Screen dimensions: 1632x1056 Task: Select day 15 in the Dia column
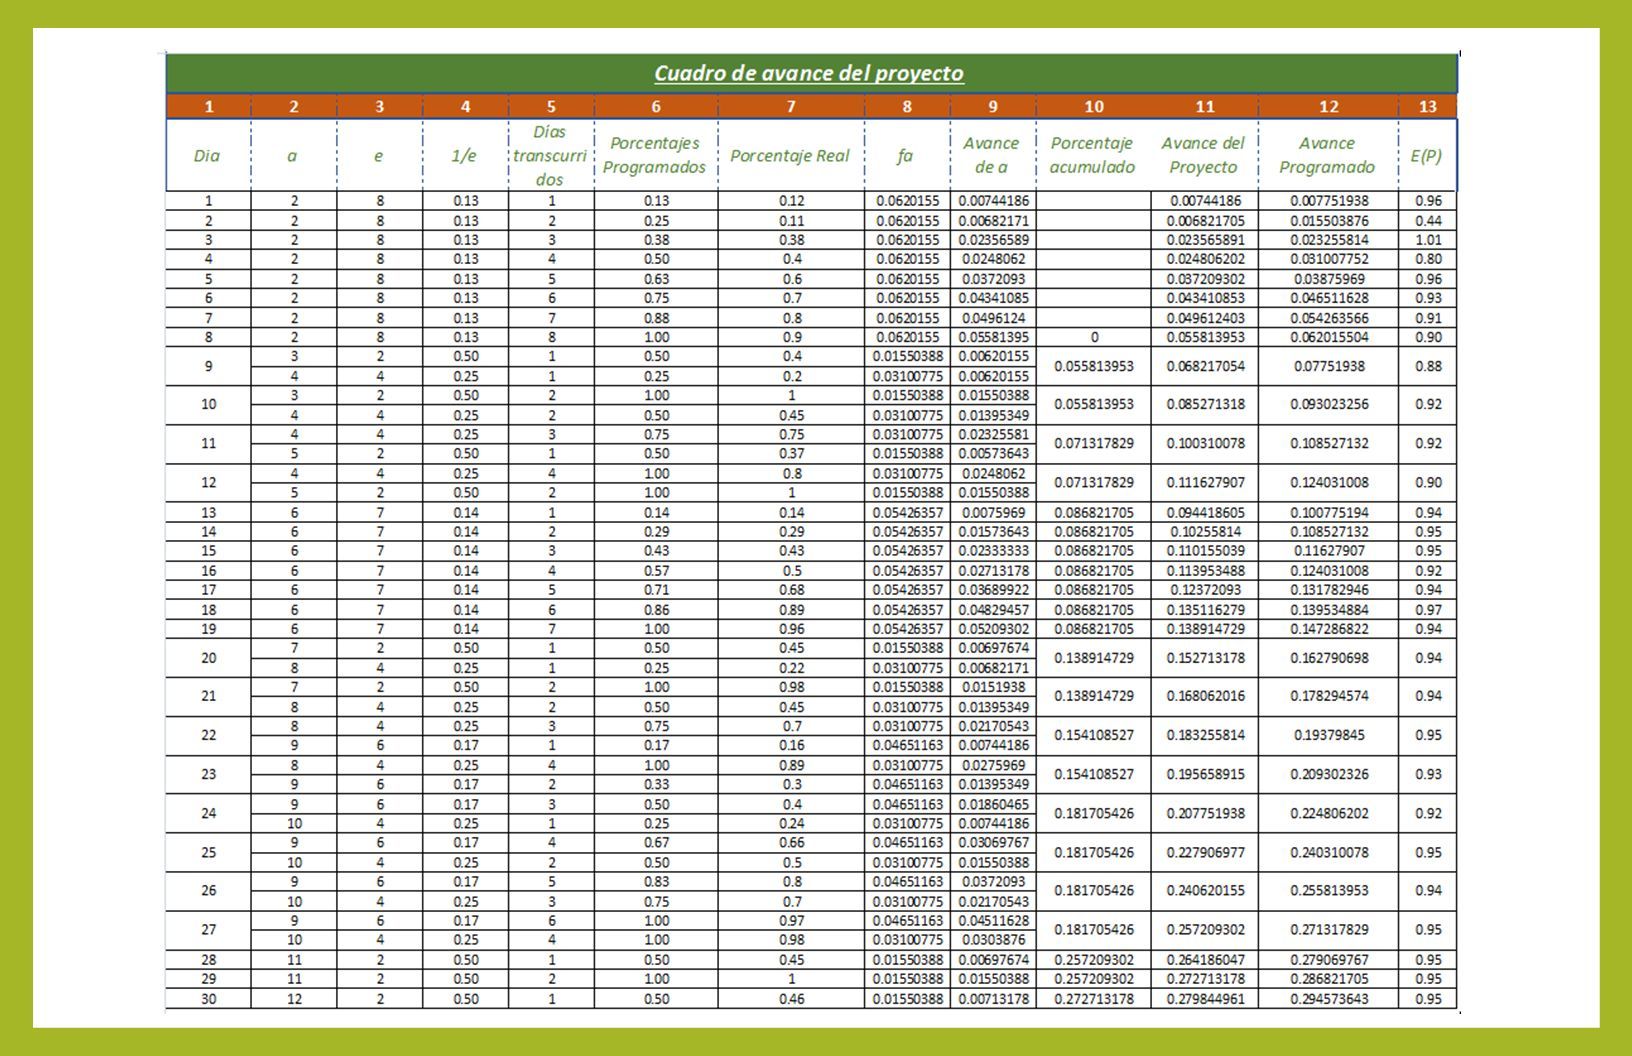[209, 551]
